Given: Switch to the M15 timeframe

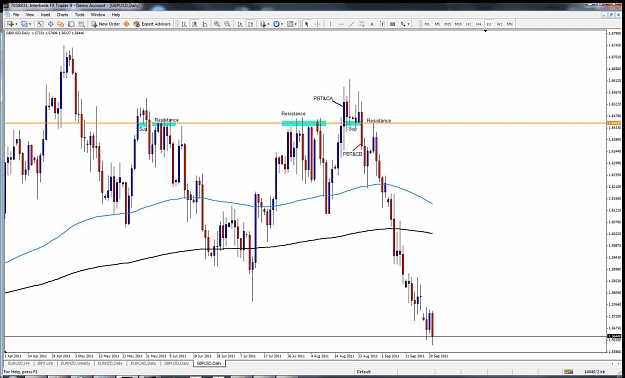Looking at the screenshot, I should point(448,24).
